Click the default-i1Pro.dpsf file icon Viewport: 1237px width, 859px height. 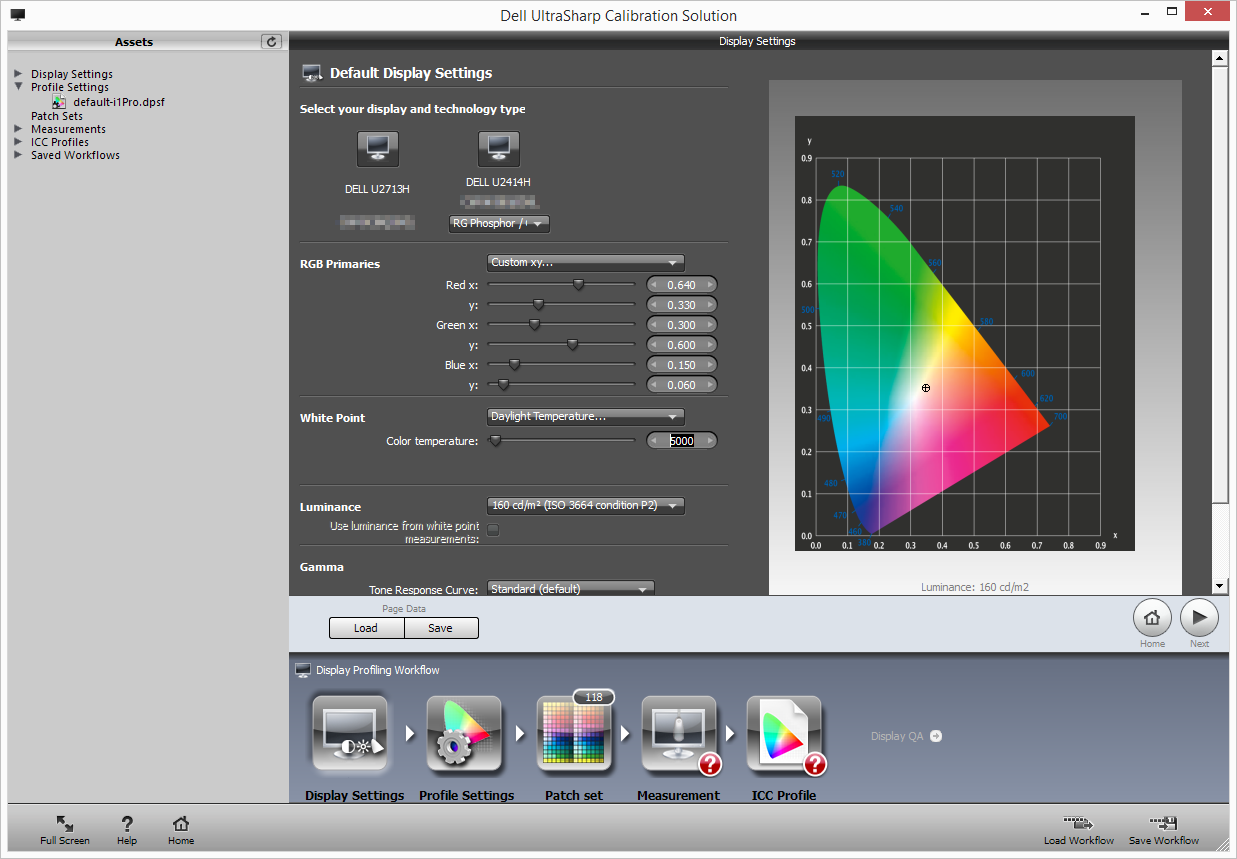coord(60,102)
